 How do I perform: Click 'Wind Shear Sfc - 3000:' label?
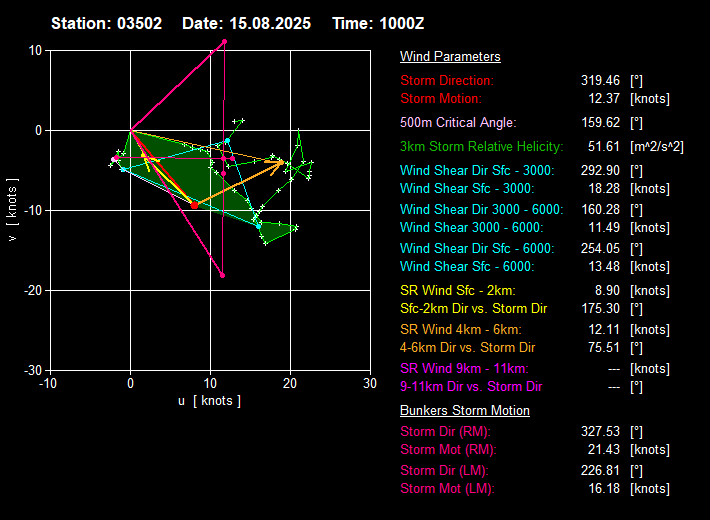[467, 189]
